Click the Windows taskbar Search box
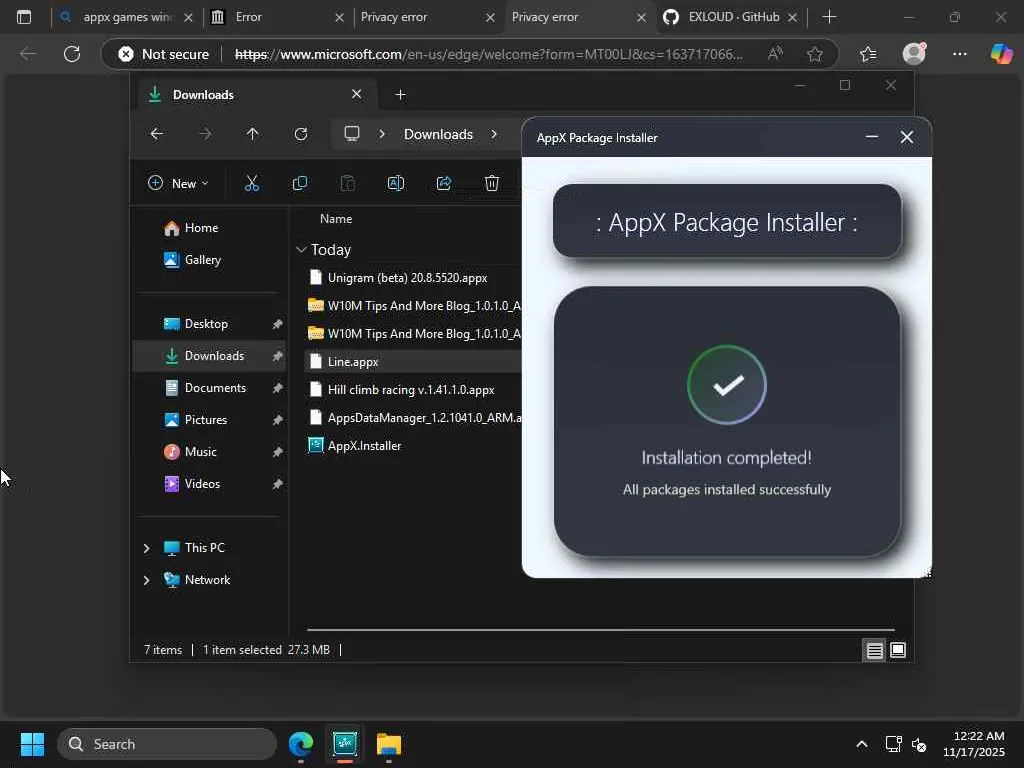 (167, 744)
